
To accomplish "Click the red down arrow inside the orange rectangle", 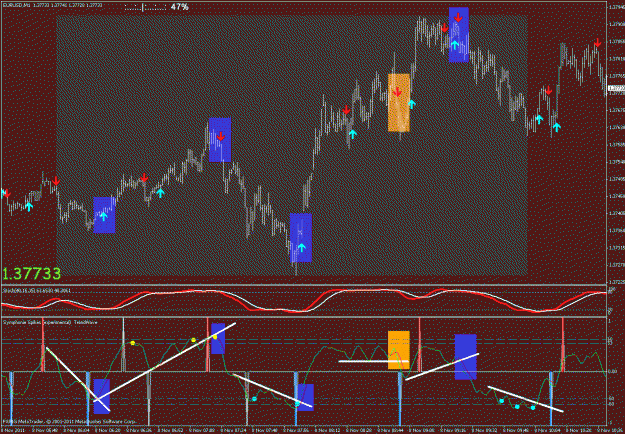I will pyautogui.click(x=397, y=92).
